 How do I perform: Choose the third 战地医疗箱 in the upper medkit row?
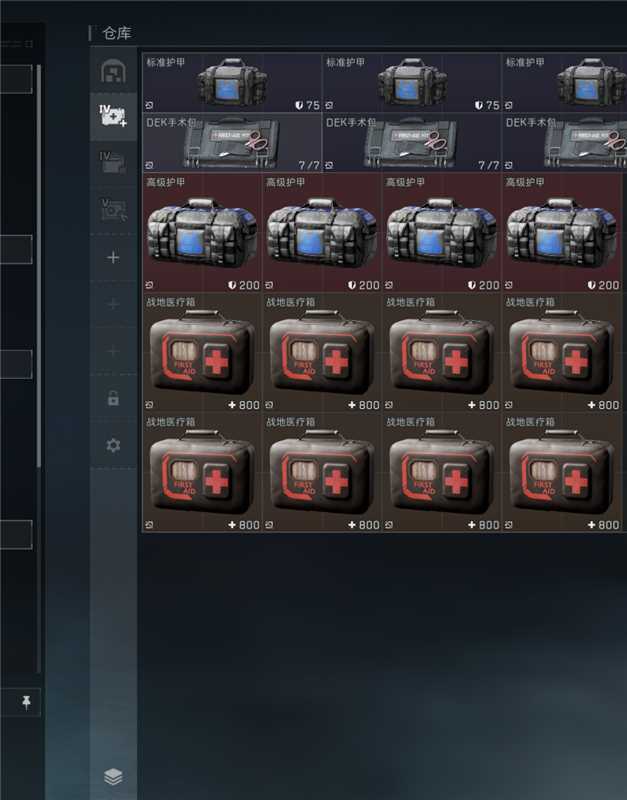click(x=442, y=353)
